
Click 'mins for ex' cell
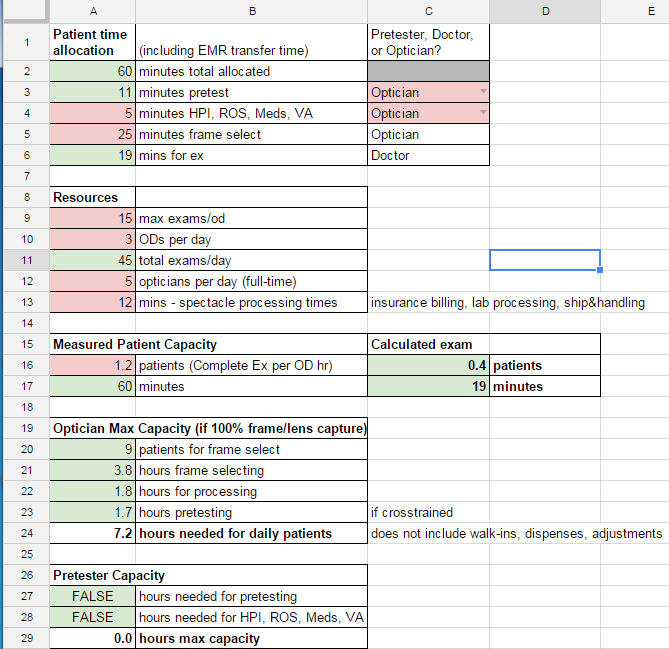tap(252, 155)
